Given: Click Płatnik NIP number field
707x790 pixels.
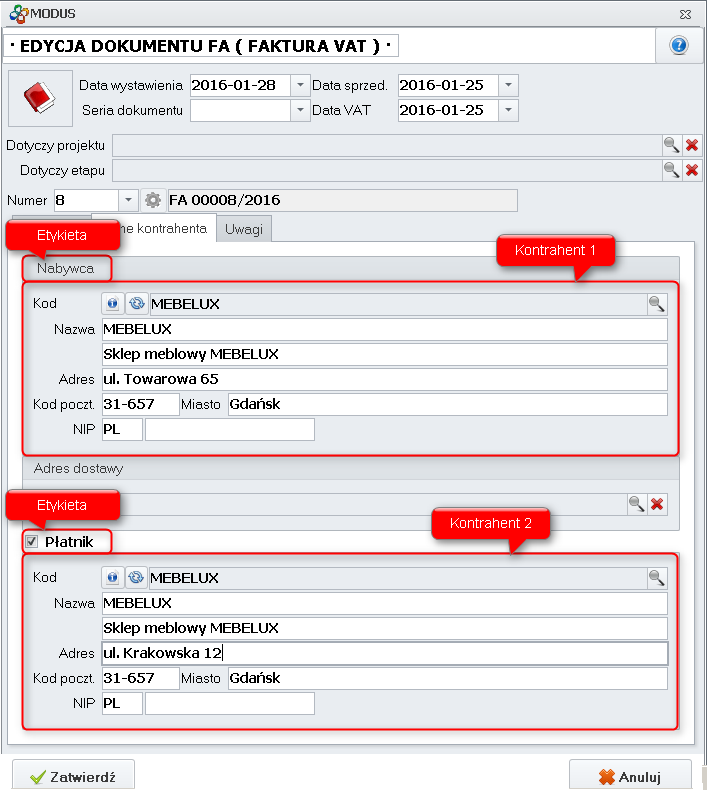Looking at the screenshot, I should [x=230, y=703].
